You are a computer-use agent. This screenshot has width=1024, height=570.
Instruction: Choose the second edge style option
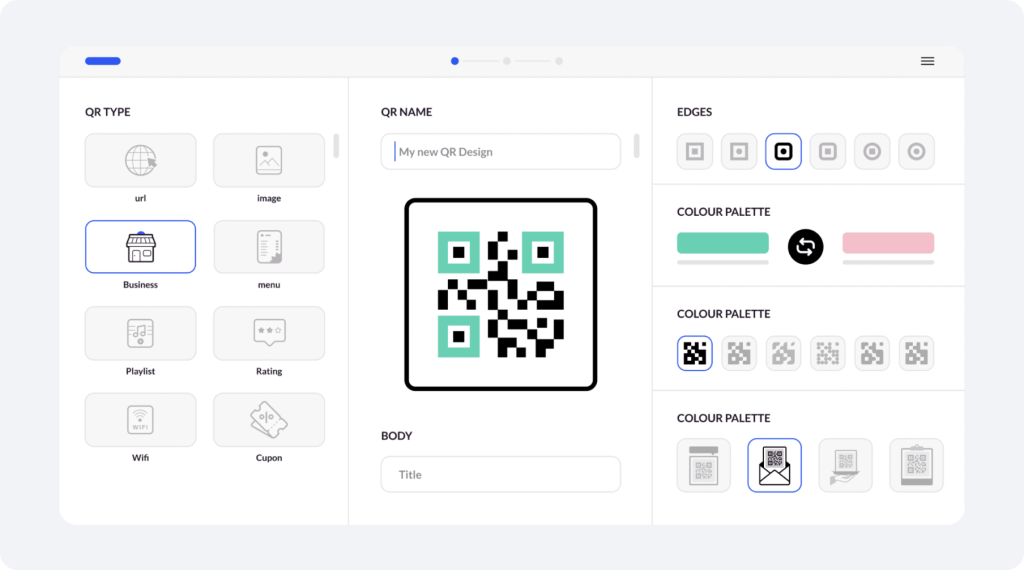pos(739,151)
